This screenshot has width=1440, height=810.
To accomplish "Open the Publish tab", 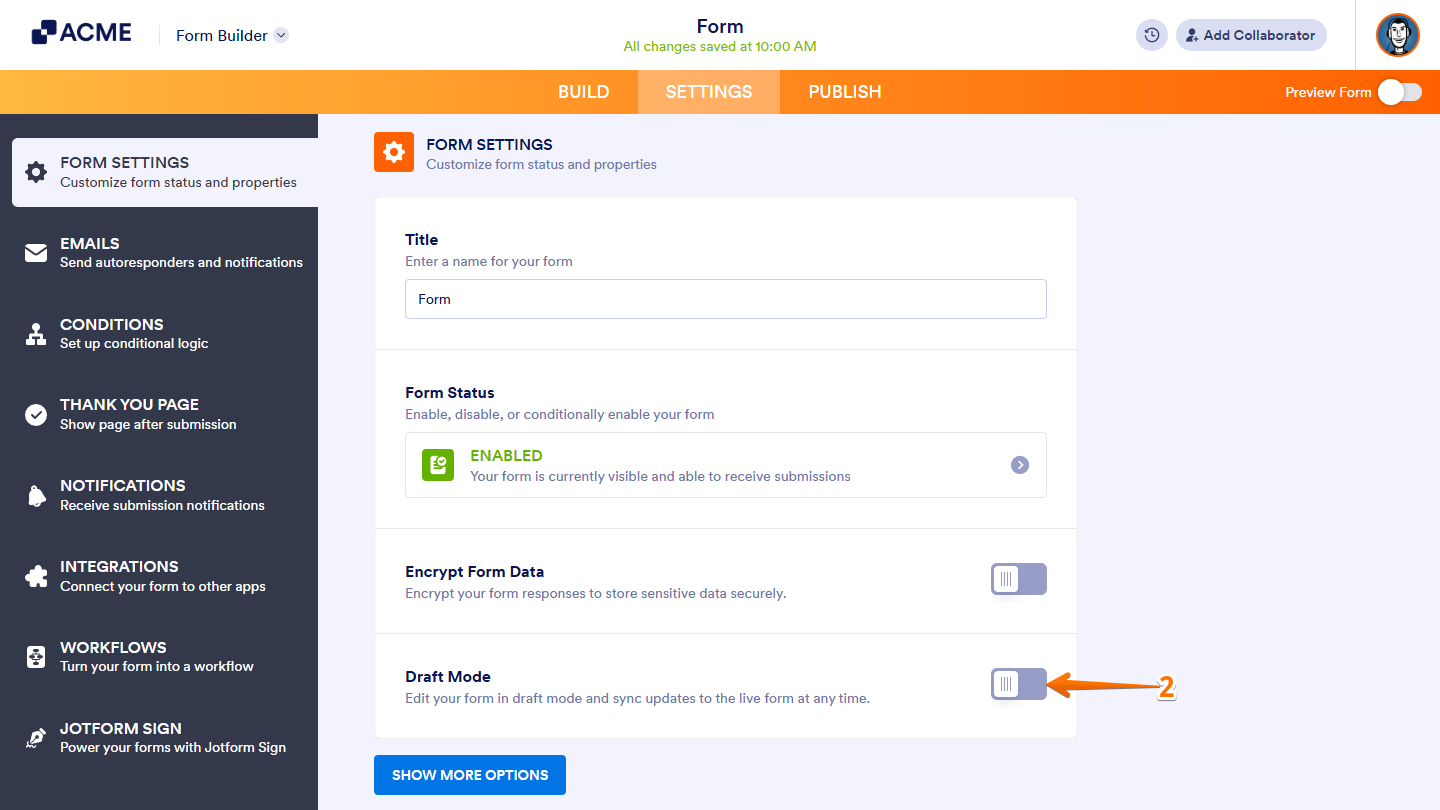I will (x=844, y=91).
